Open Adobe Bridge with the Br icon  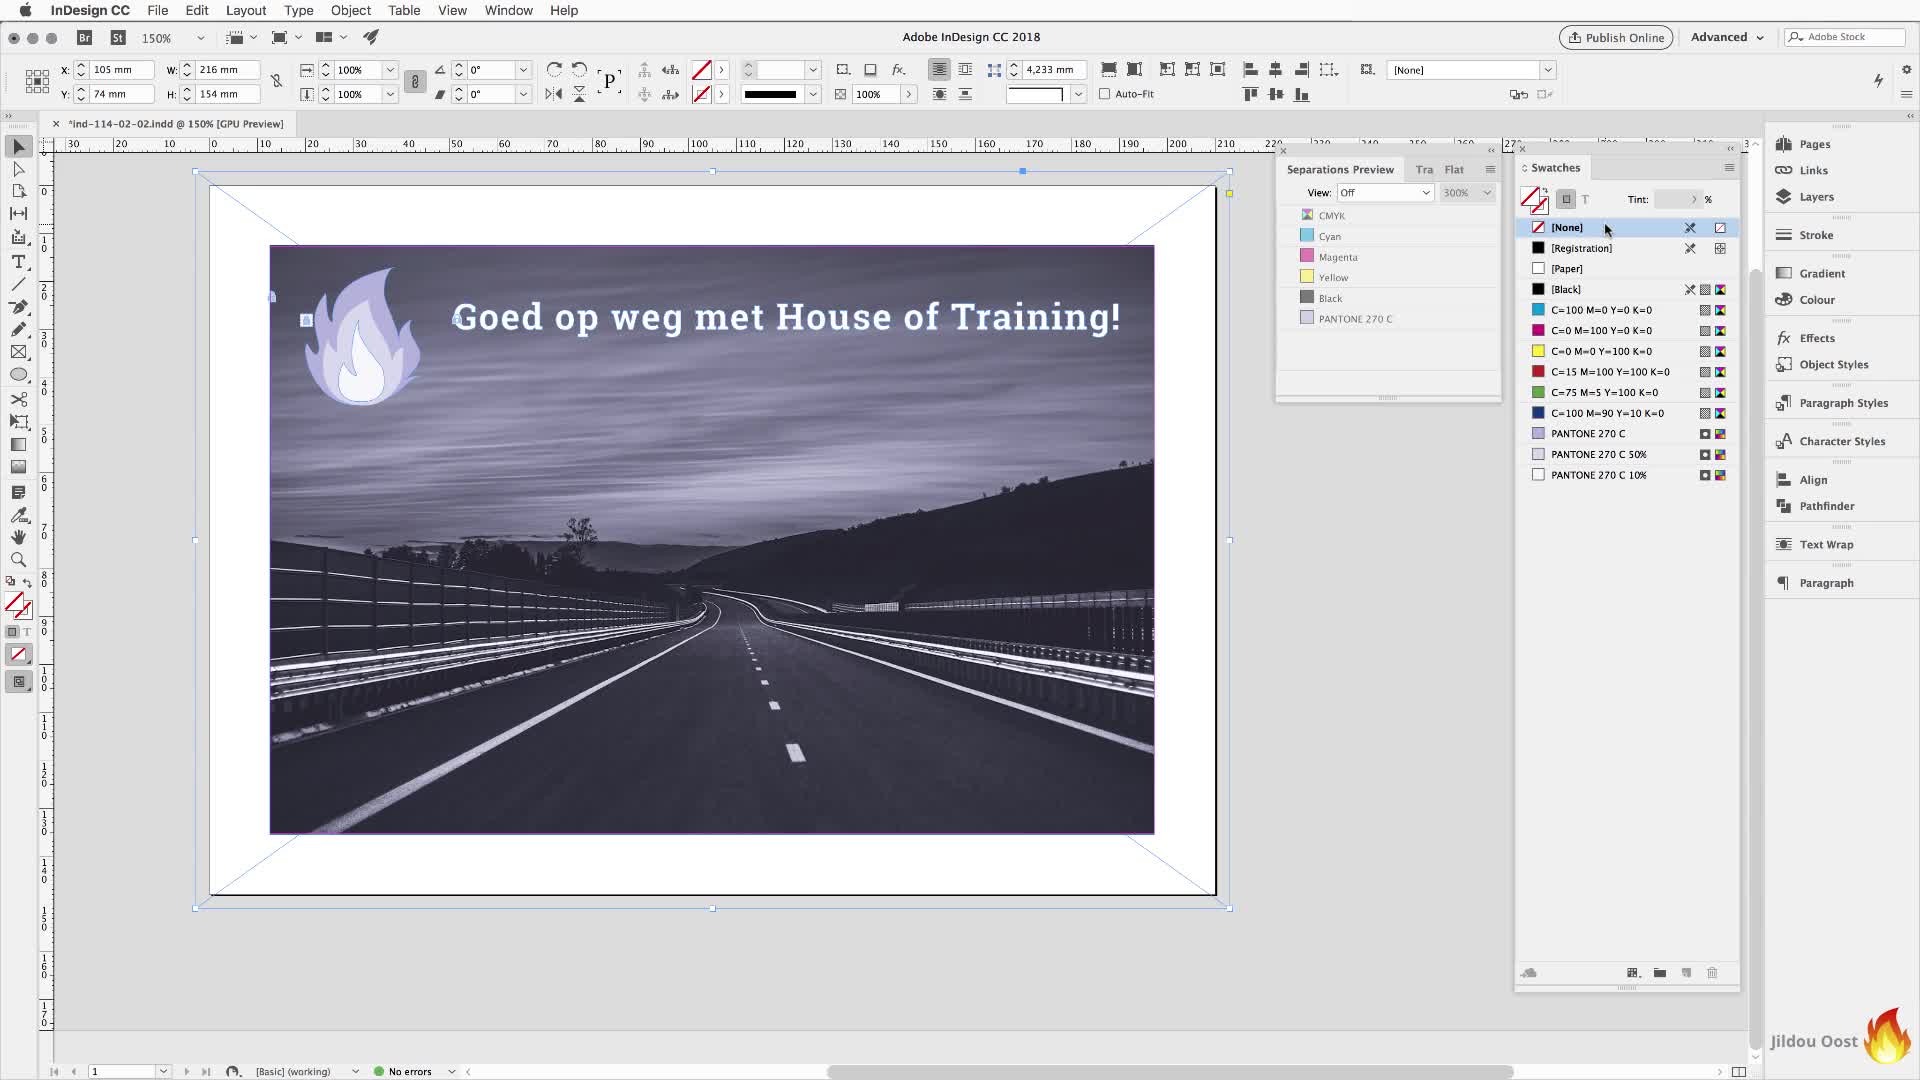pos(84,37)
